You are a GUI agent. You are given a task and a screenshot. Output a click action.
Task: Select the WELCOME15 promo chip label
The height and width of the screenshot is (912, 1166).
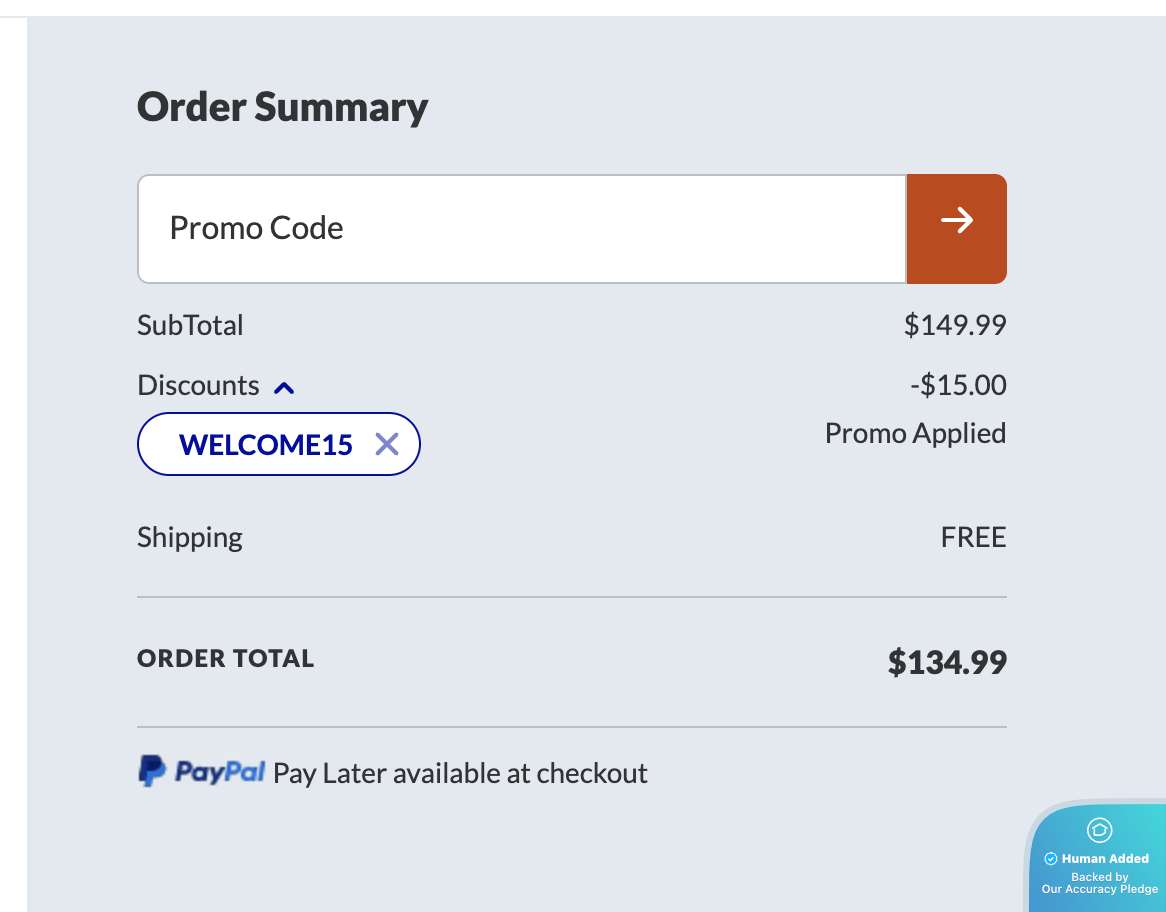coord(265,444)
